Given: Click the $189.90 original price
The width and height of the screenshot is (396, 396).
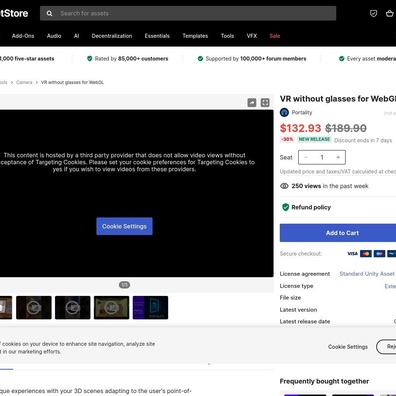Looking at the screenshot, I should tap(346, 128).
